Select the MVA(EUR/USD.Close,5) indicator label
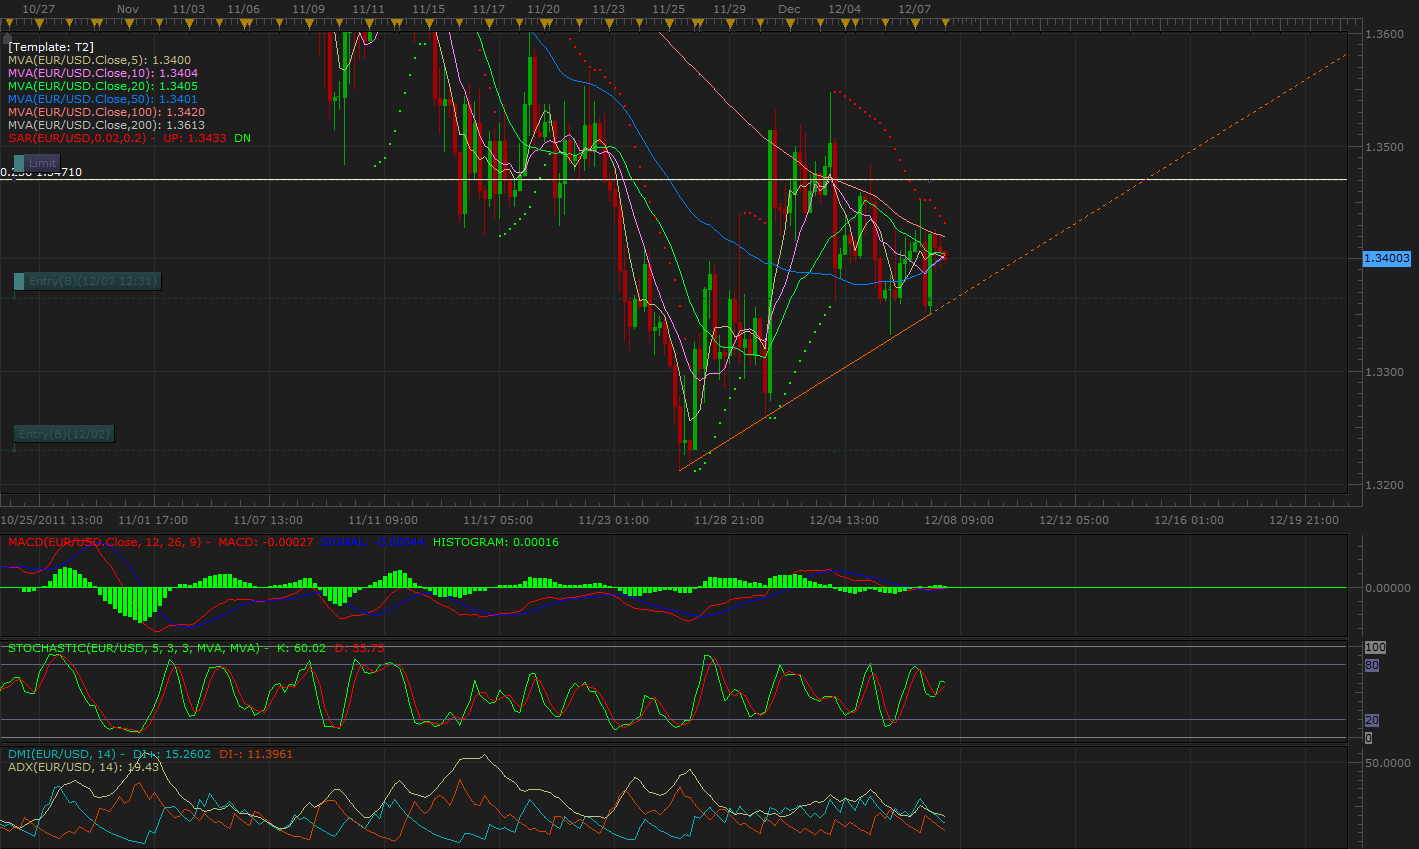Image resolution: width=1419 pixels, height=849 pixels. (x=82, y=60)
